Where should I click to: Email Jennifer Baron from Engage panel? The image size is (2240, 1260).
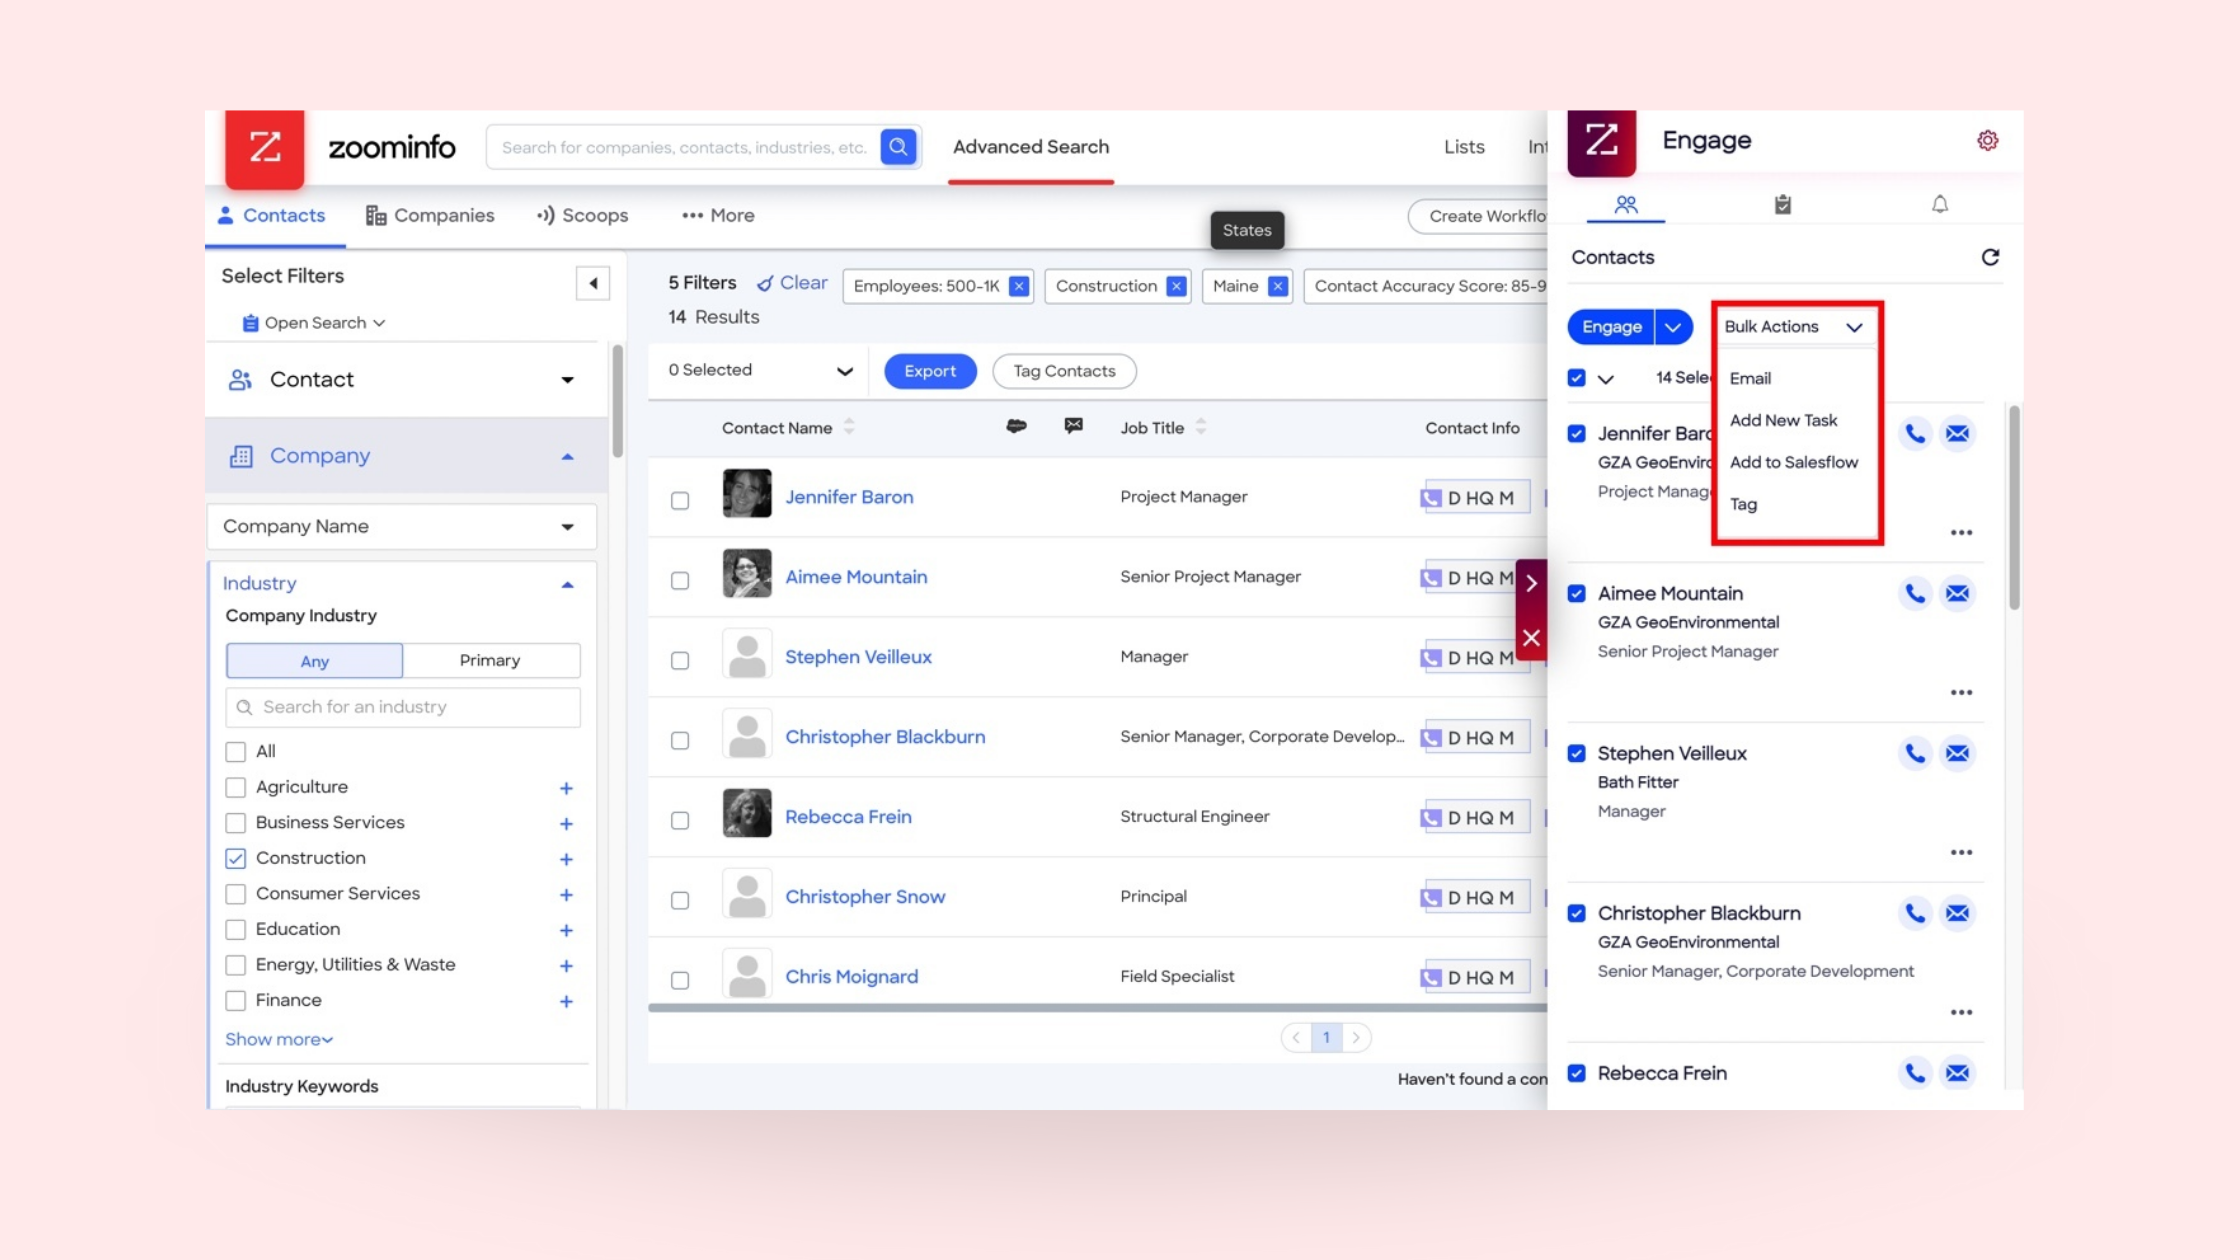tap(1957, 434)
